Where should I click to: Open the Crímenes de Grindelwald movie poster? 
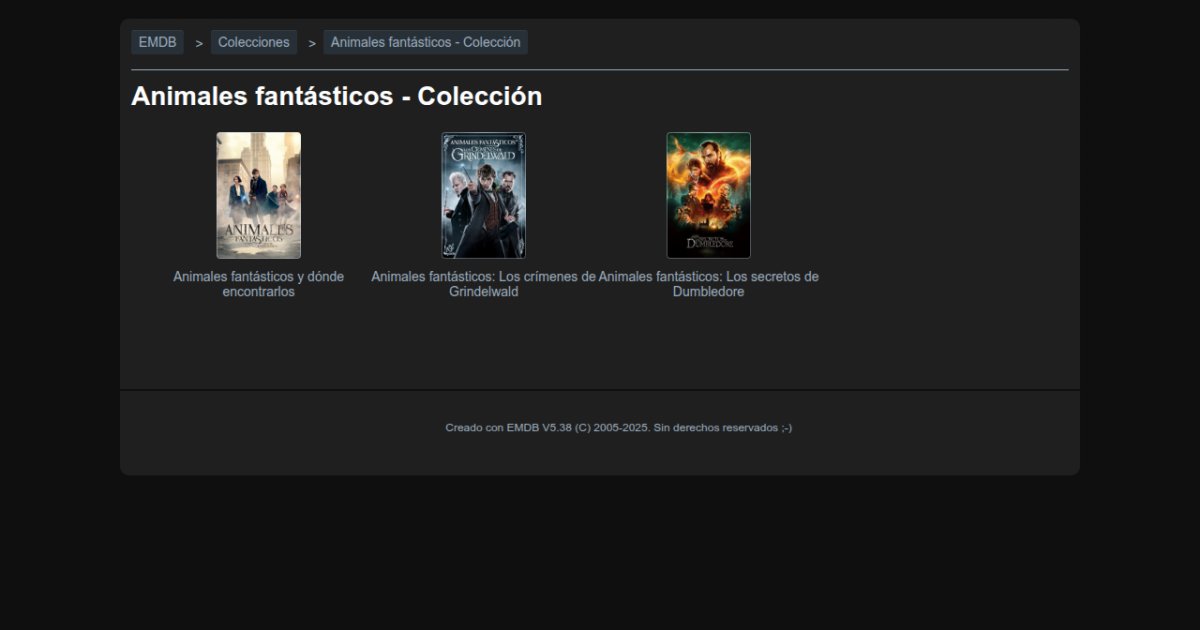click(484, 195)
